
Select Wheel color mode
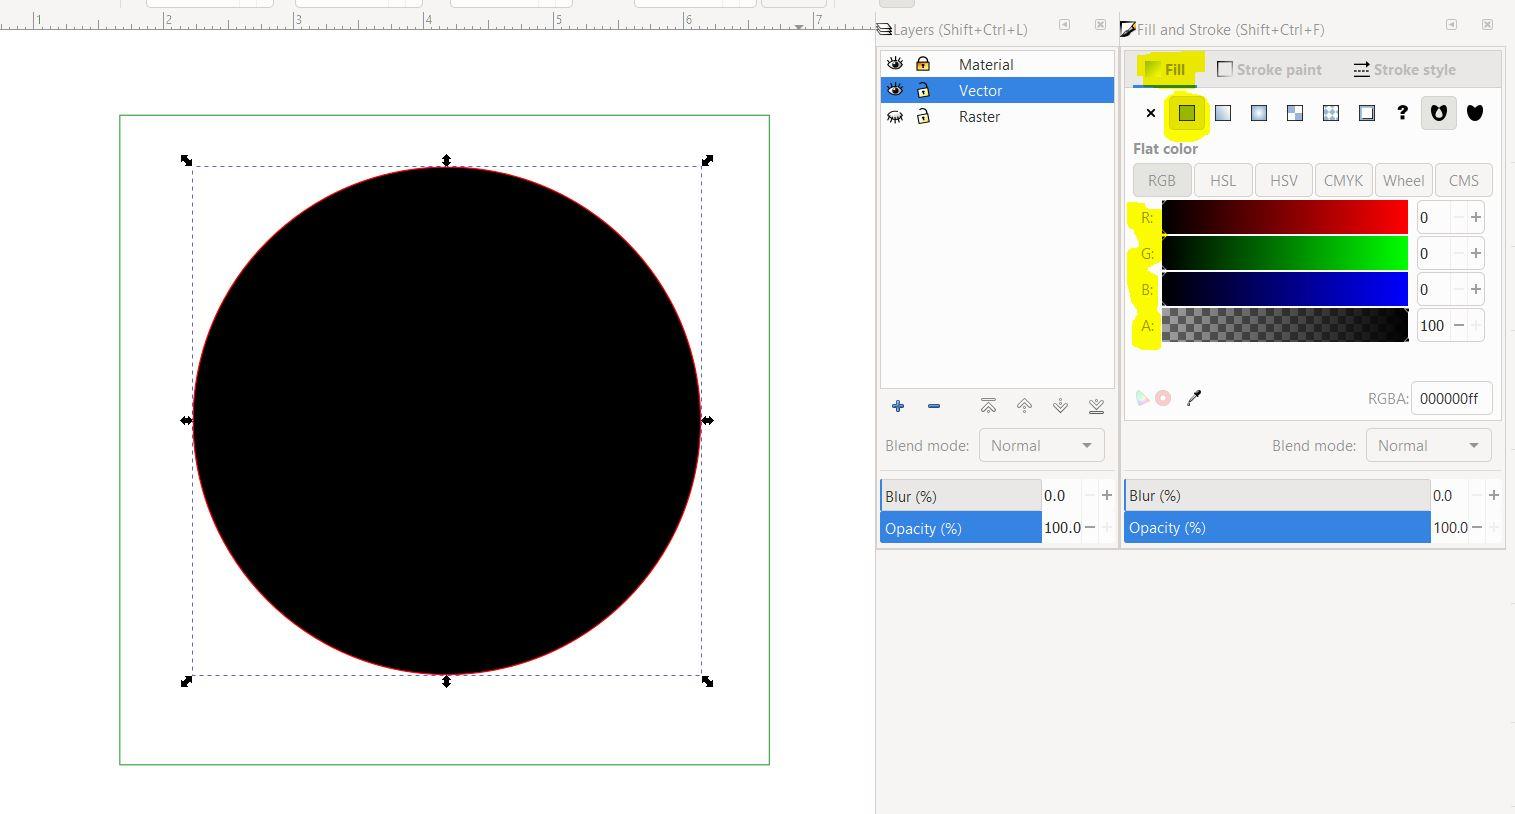click(1403, 181)
